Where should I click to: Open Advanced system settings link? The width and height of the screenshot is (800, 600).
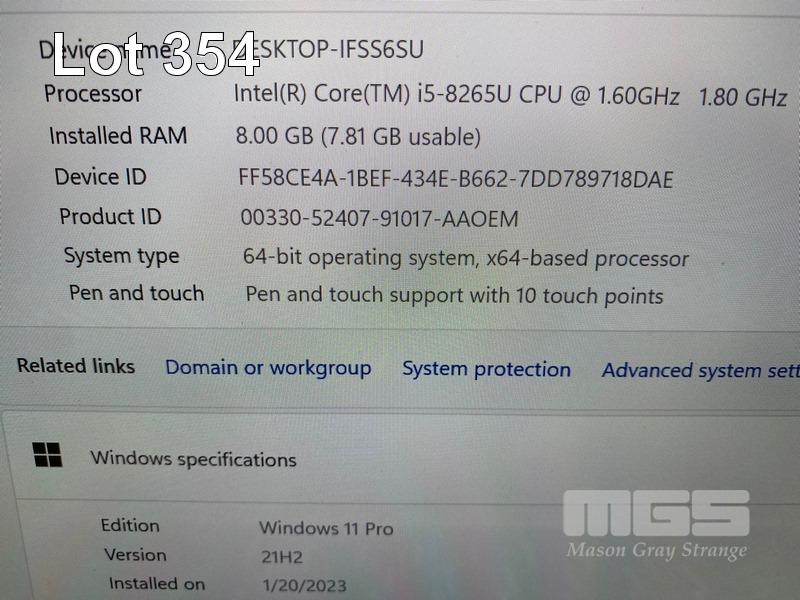click(701, 371)
